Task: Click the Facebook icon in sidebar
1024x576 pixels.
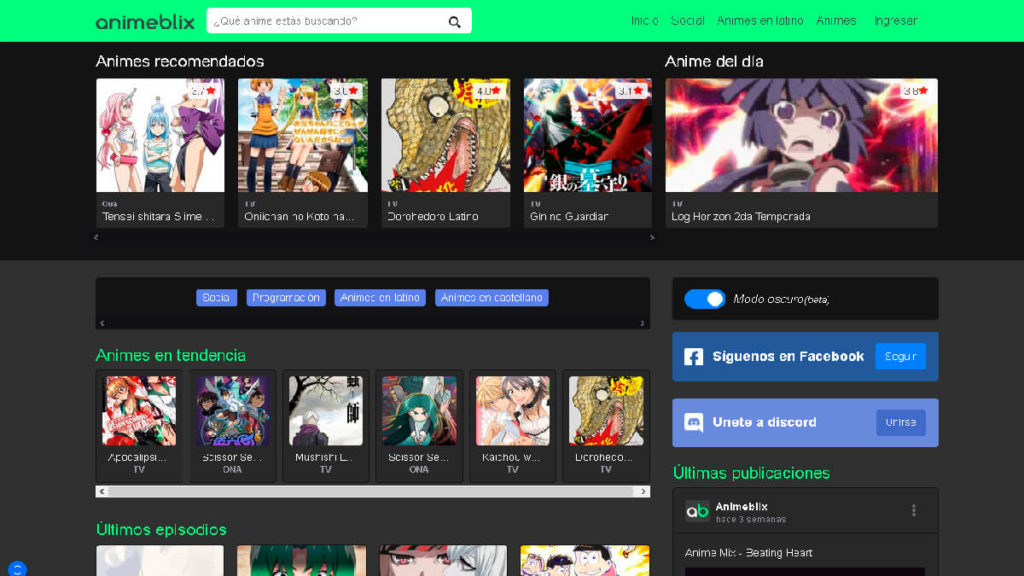Action: coord(693,357)
